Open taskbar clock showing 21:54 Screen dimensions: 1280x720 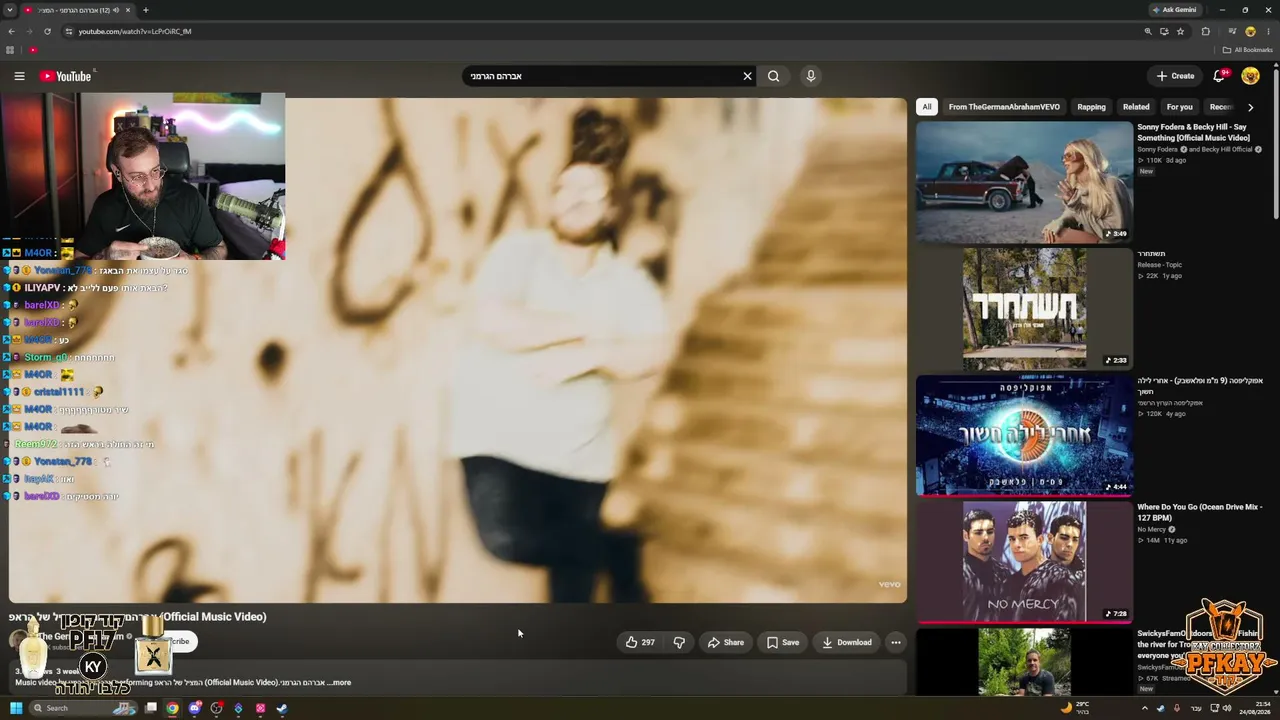[x=1256, y=708]
